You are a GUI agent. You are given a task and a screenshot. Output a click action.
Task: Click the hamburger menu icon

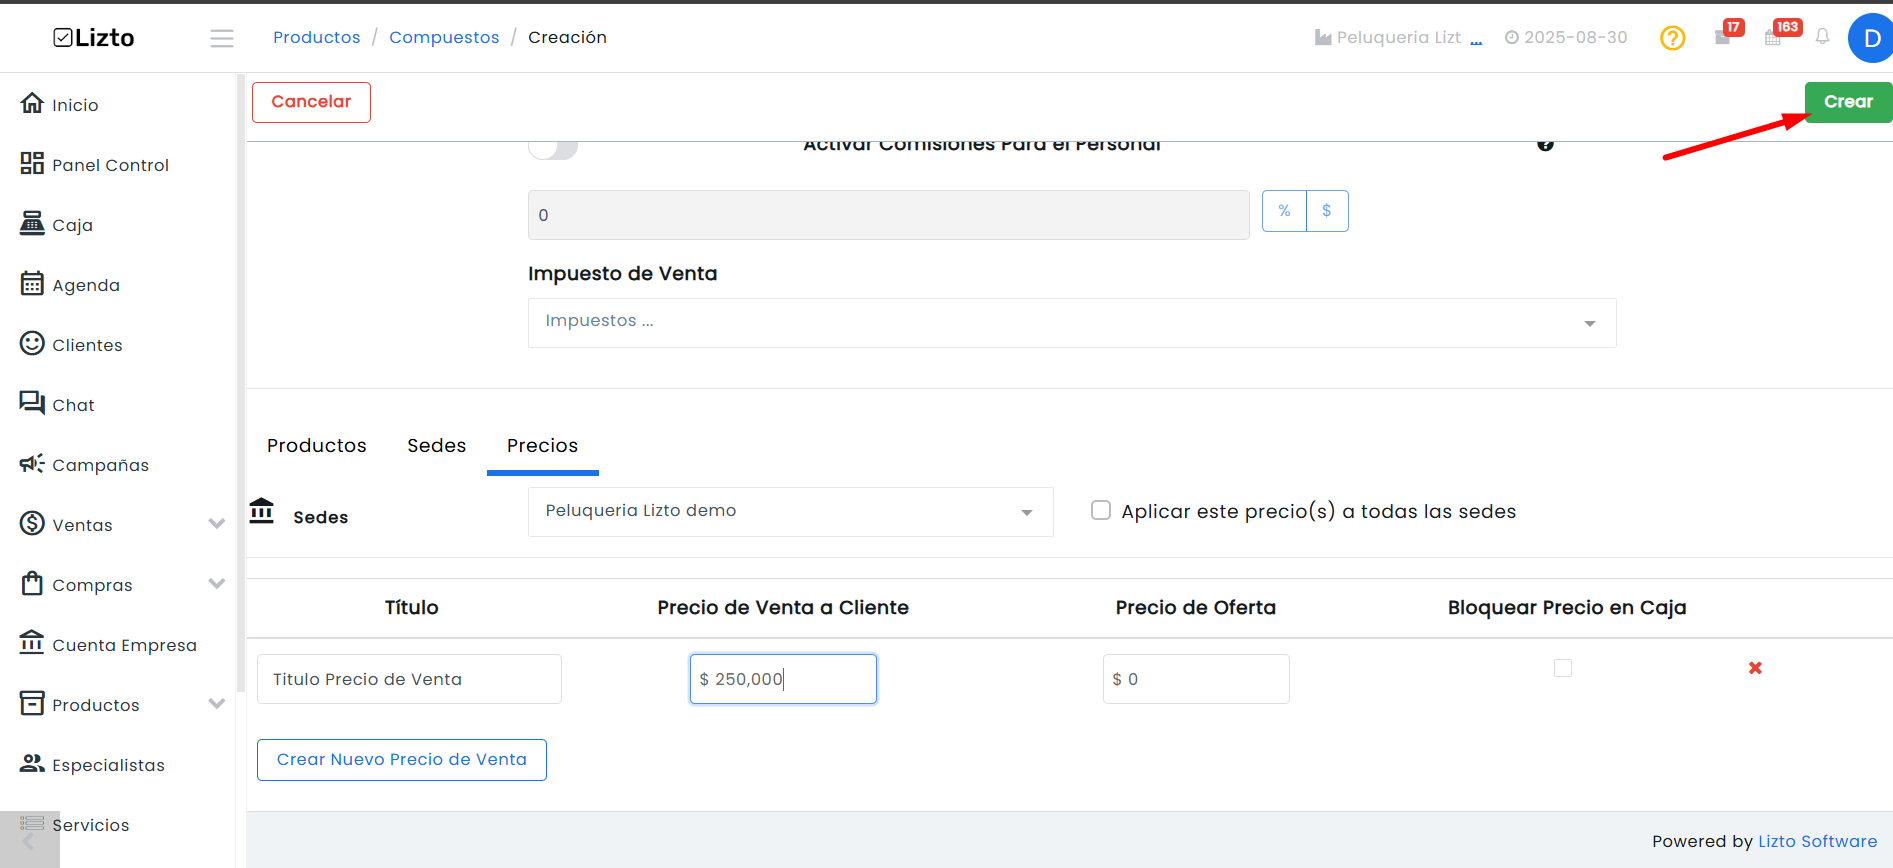pos(222,38)
